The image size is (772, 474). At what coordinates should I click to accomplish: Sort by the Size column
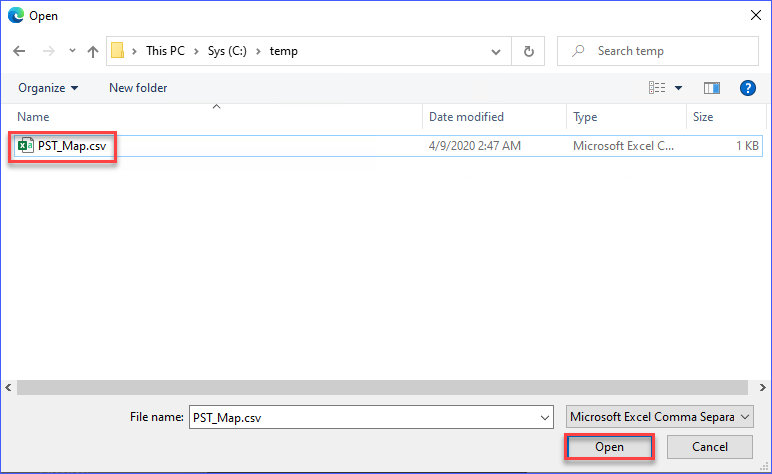(703, 117)
